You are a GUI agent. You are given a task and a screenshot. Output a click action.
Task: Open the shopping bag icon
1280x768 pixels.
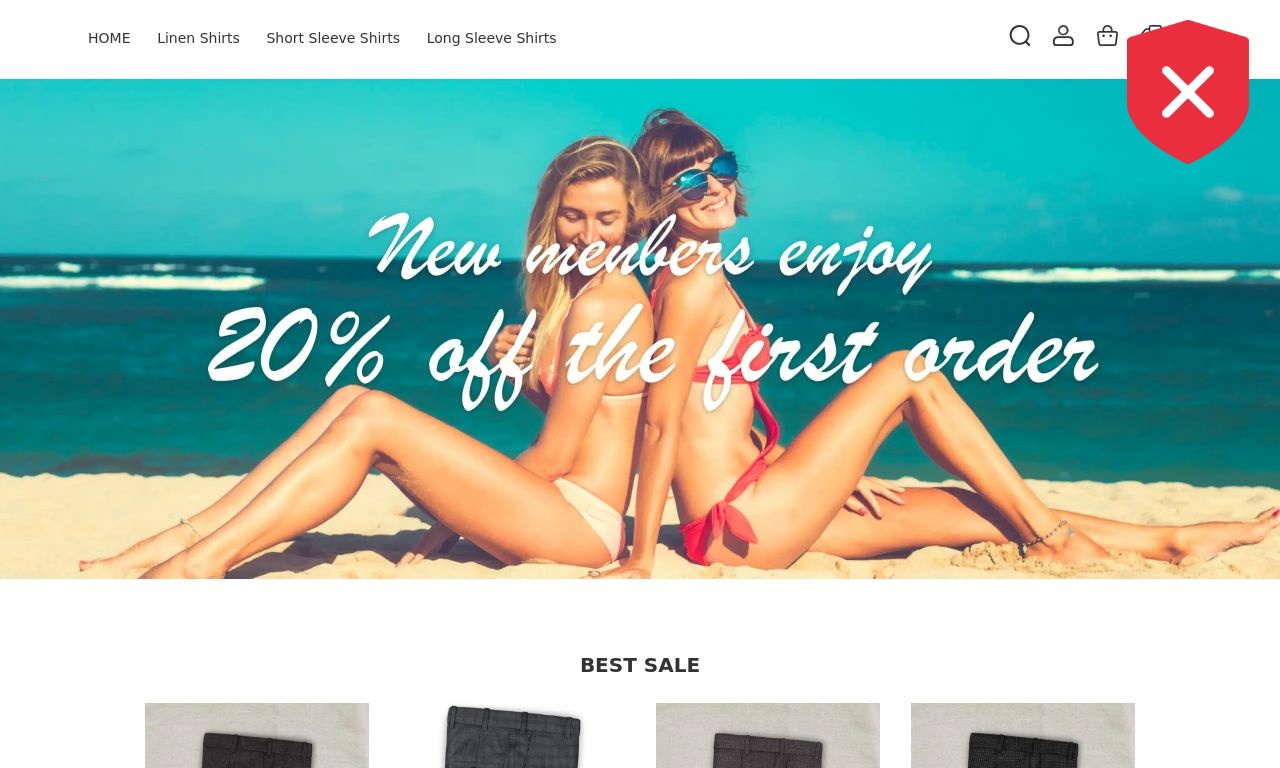(x=1107, y=36)
